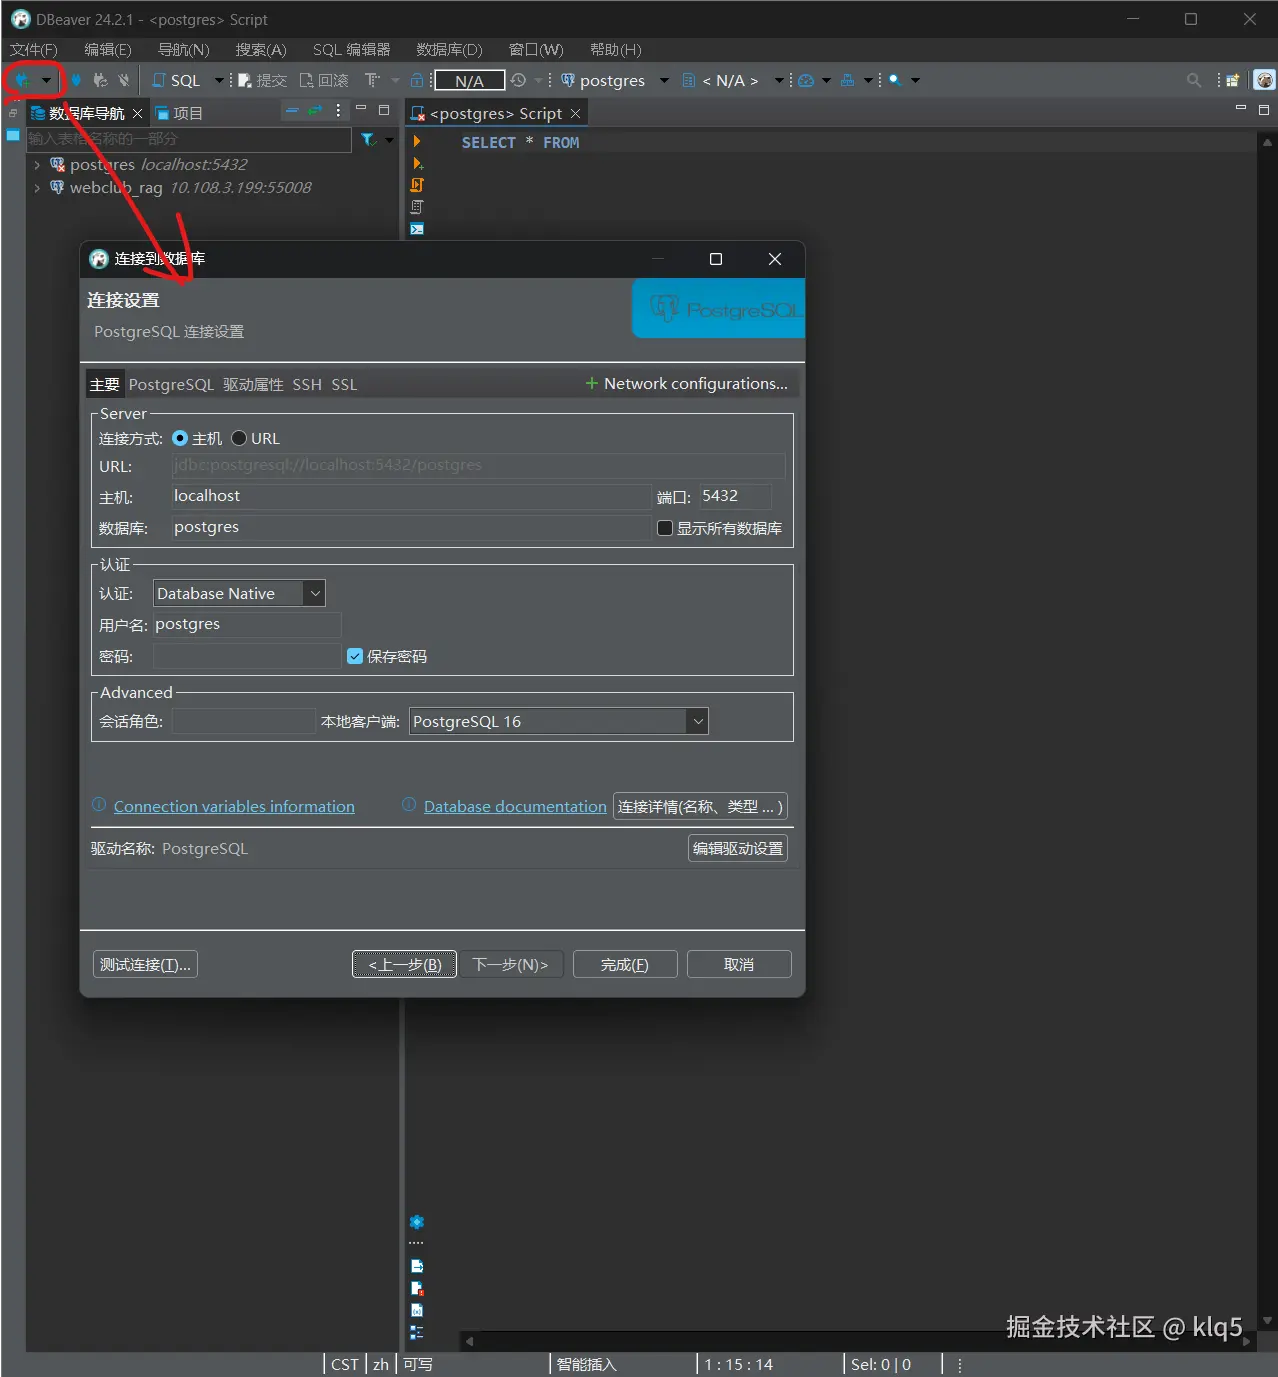This screenshot has width=1278, height=1377.
Task: Click the DBeaver perspective beaver icon
Action: 1264,80
